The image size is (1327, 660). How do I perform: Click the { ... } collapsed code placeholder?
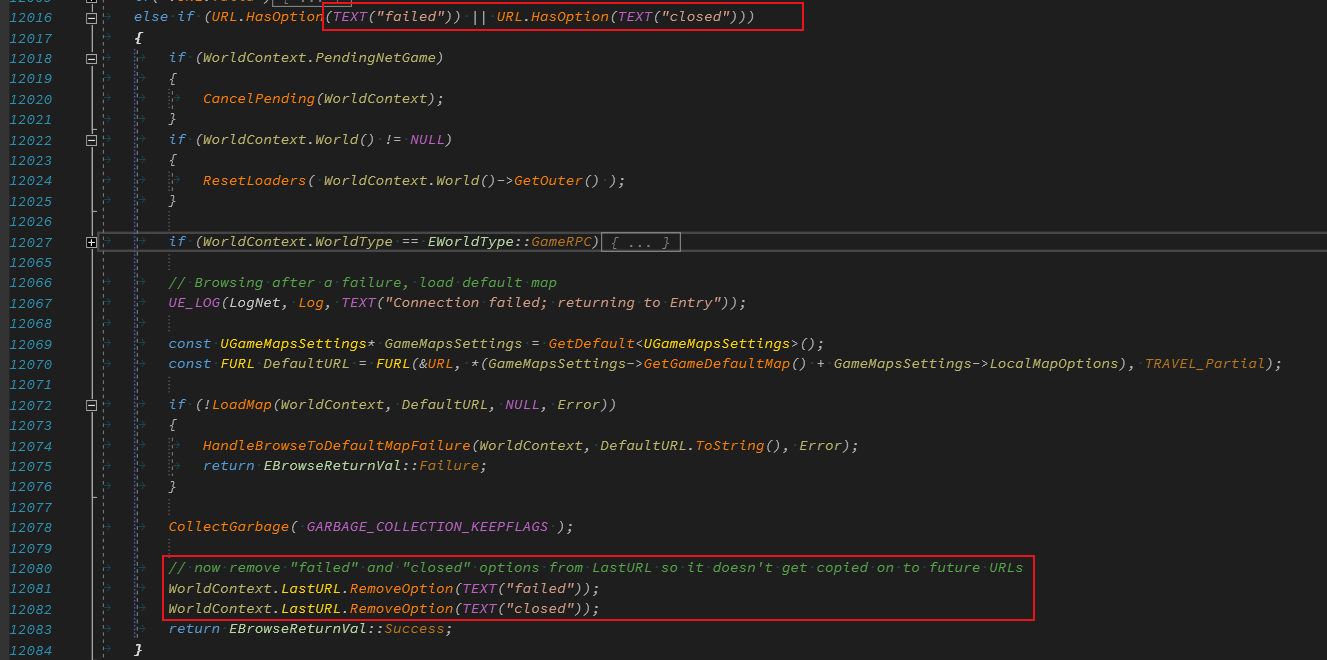(x=638, y=241)
